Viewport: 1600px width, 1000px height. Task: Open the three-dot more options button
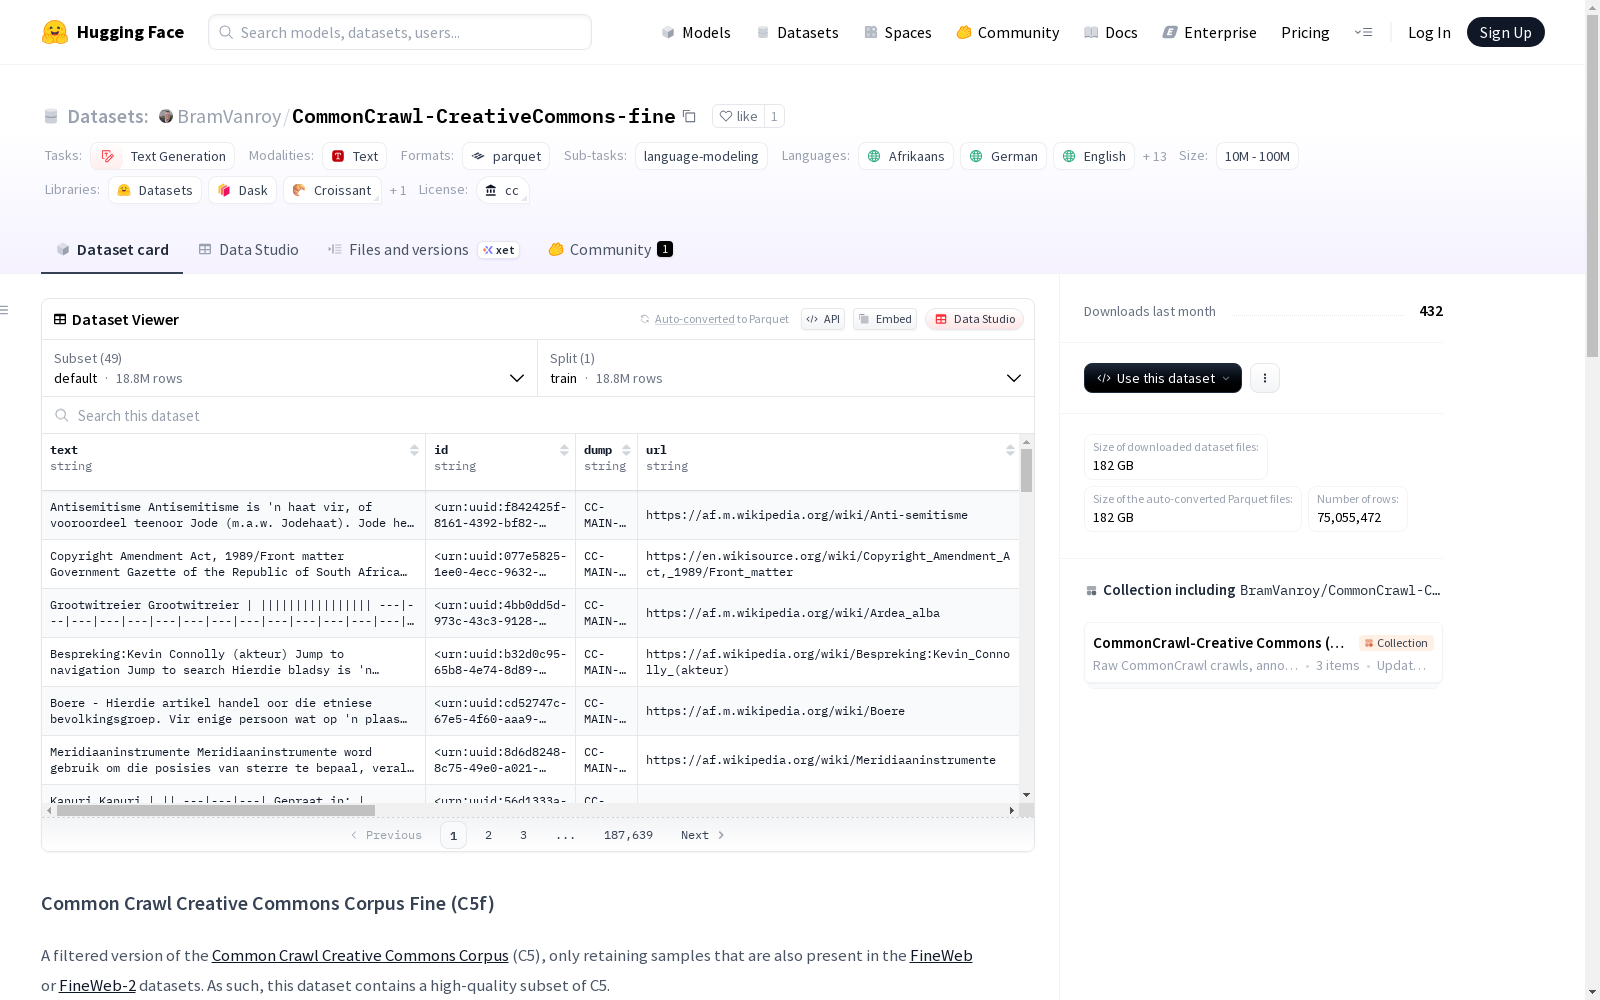[x=1265, y=378]
